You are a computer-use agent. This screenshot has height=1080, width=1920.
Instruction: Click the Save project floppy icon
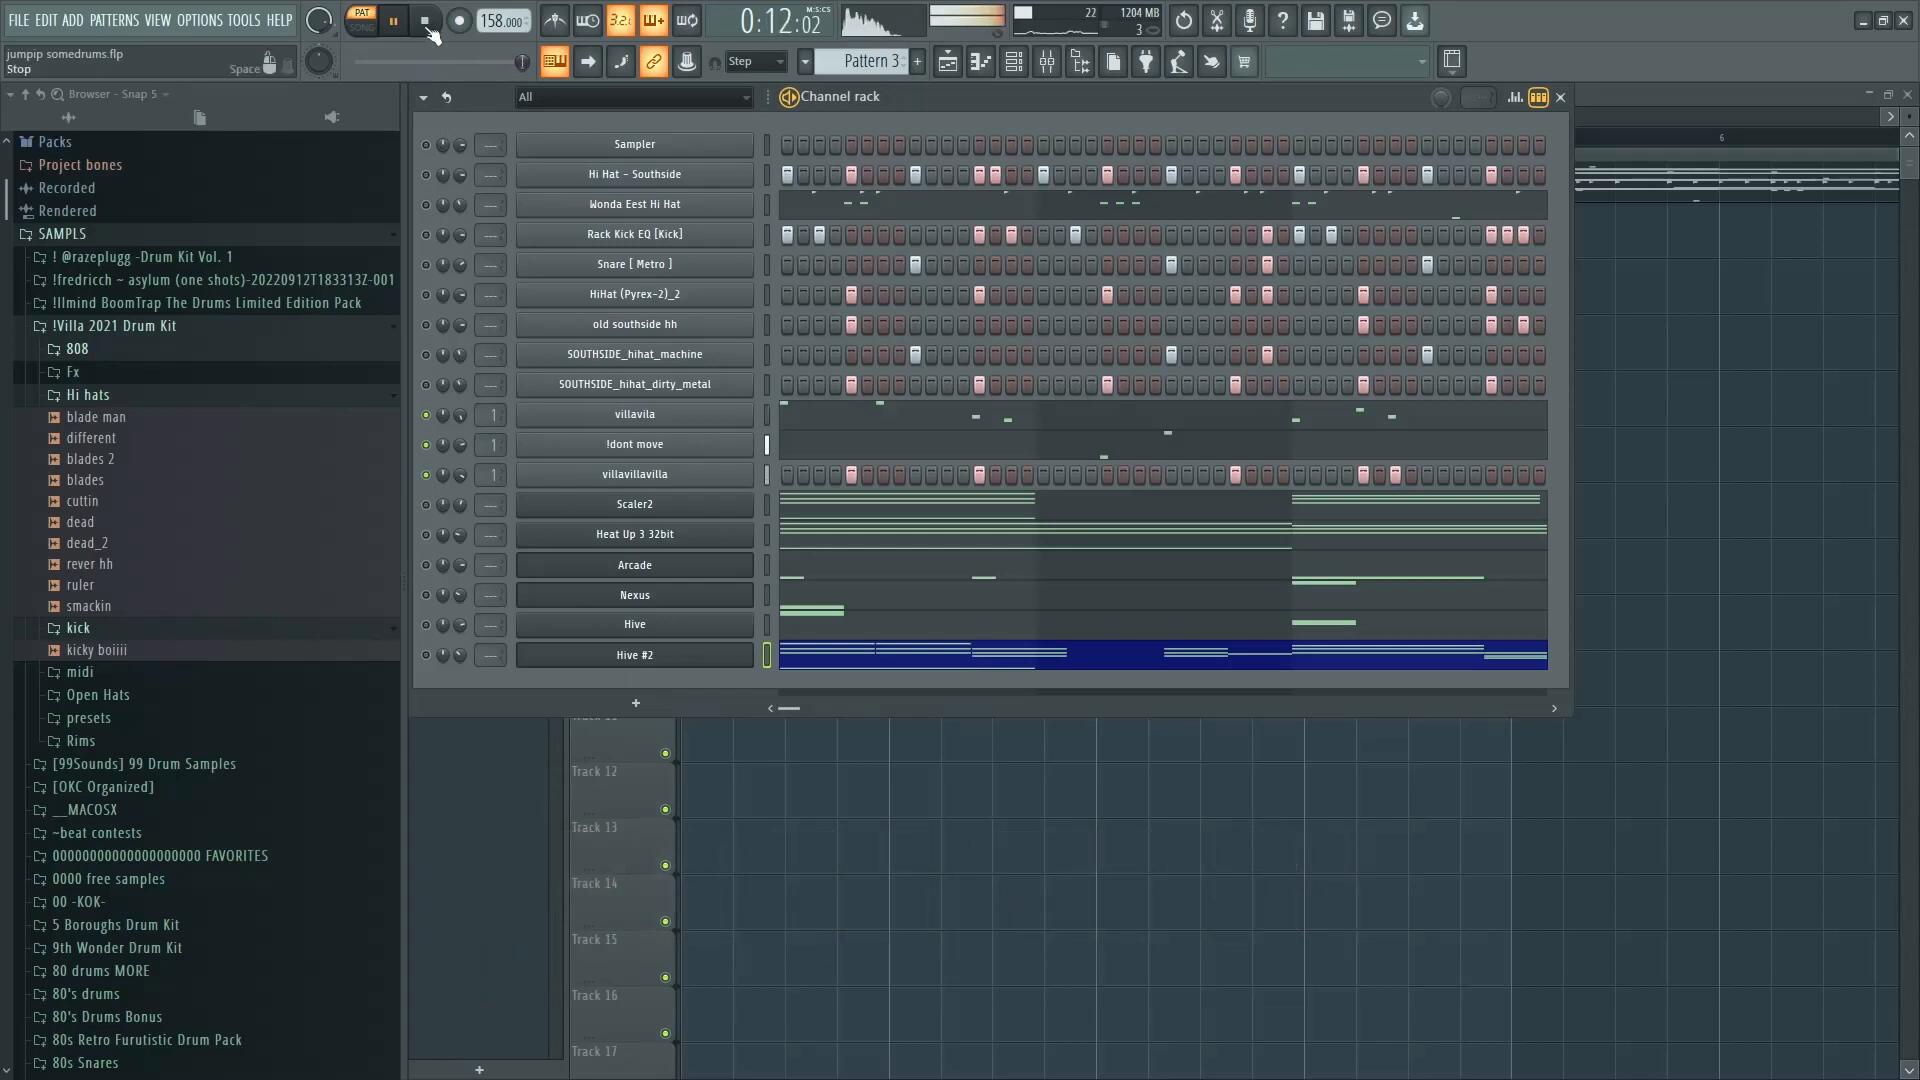(1315, 21)
